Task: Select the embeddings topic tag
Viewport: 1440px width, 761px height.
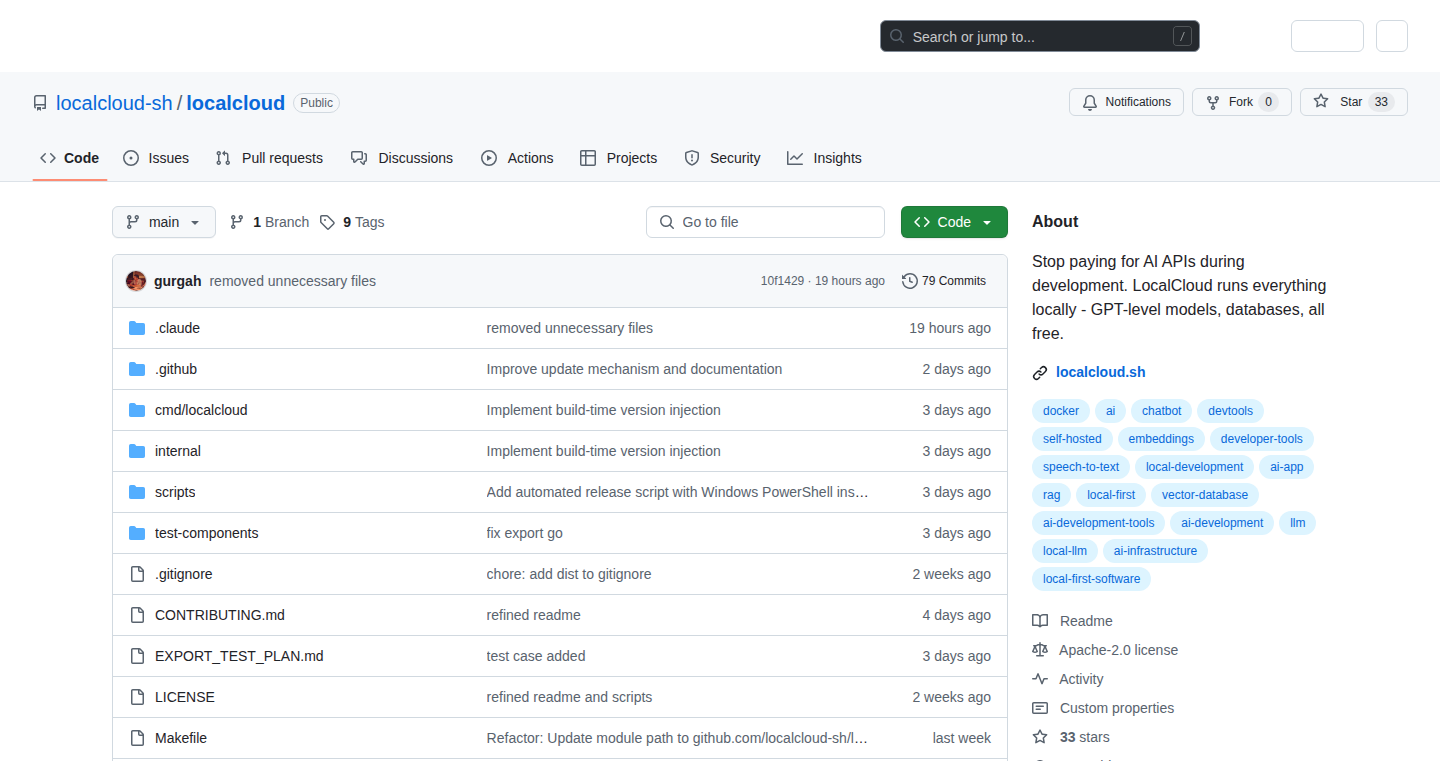Action: [1161, 439]
